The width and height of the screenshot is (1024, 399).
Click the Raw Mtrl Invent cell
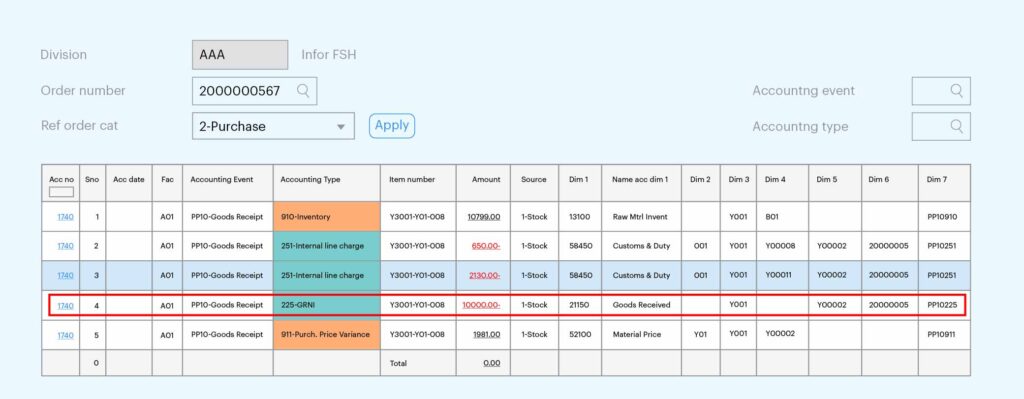point(640,217)
